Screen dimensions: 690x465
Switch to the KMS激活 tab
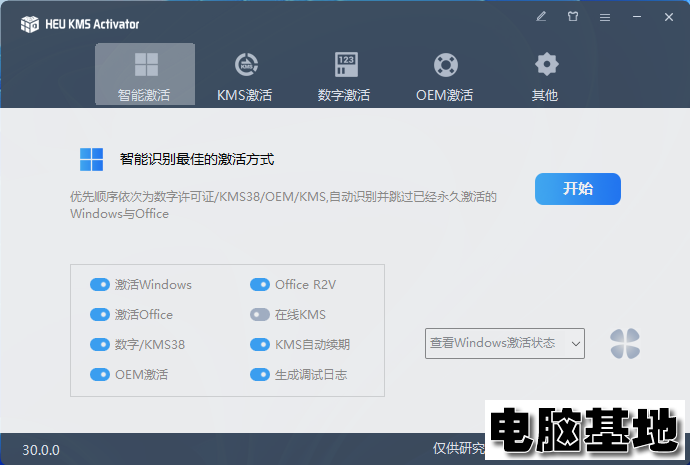point(245,77)
